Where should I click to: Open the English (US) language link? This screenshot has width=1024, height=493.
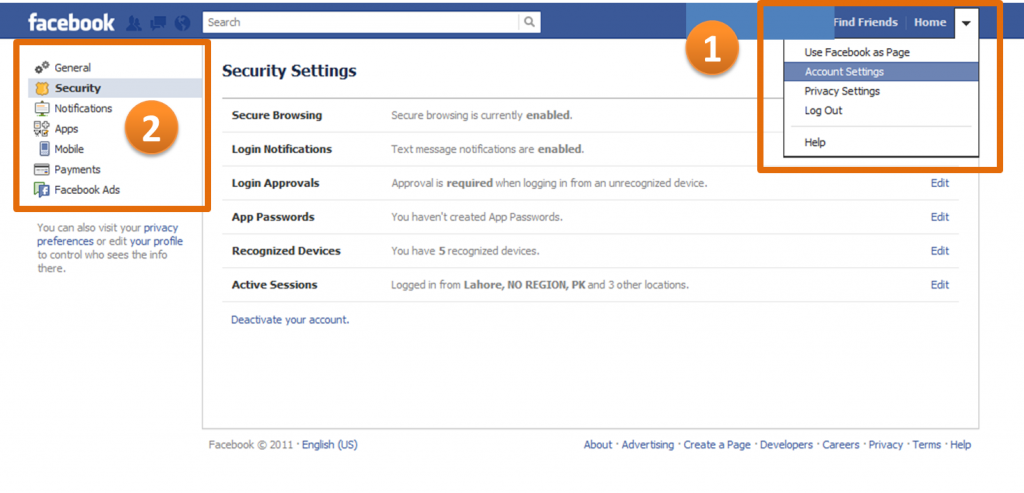pyautogui.click(x=330, y=445)
